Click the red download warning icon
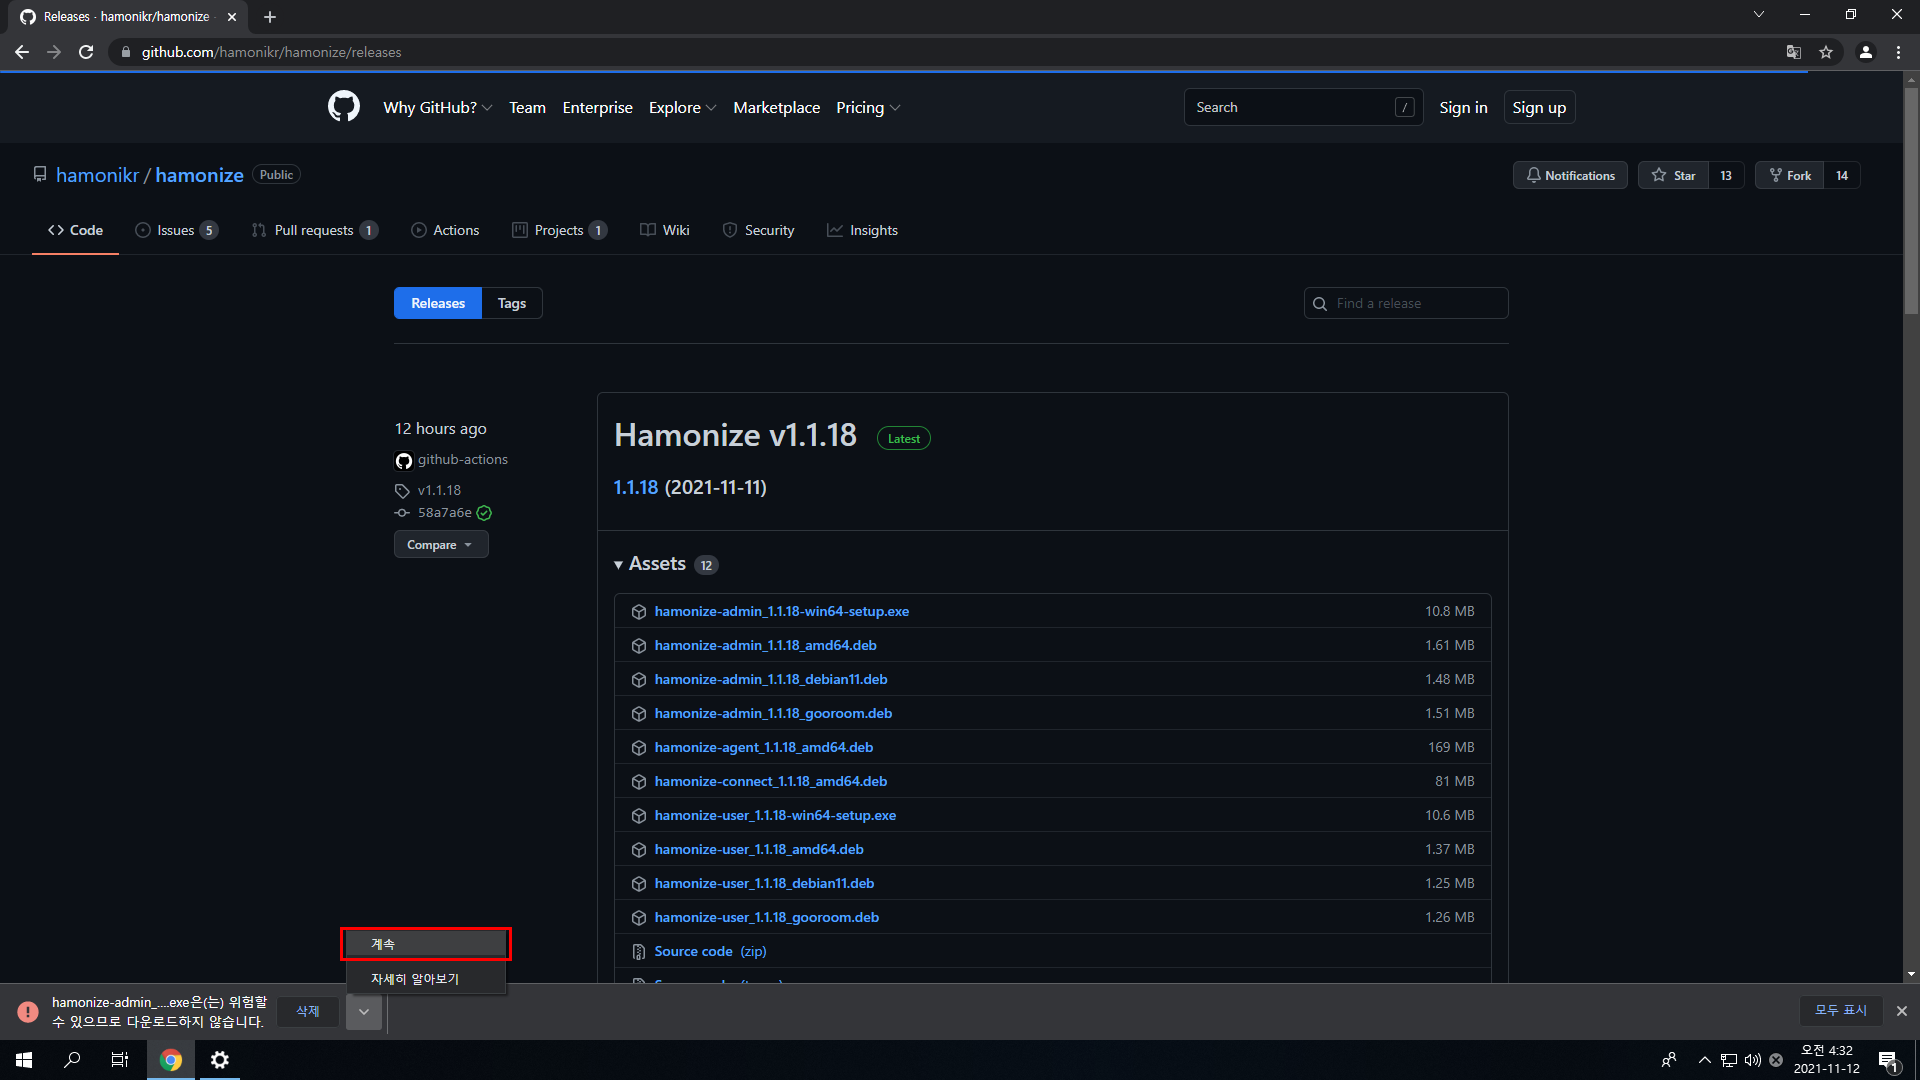 point(28,1012)
